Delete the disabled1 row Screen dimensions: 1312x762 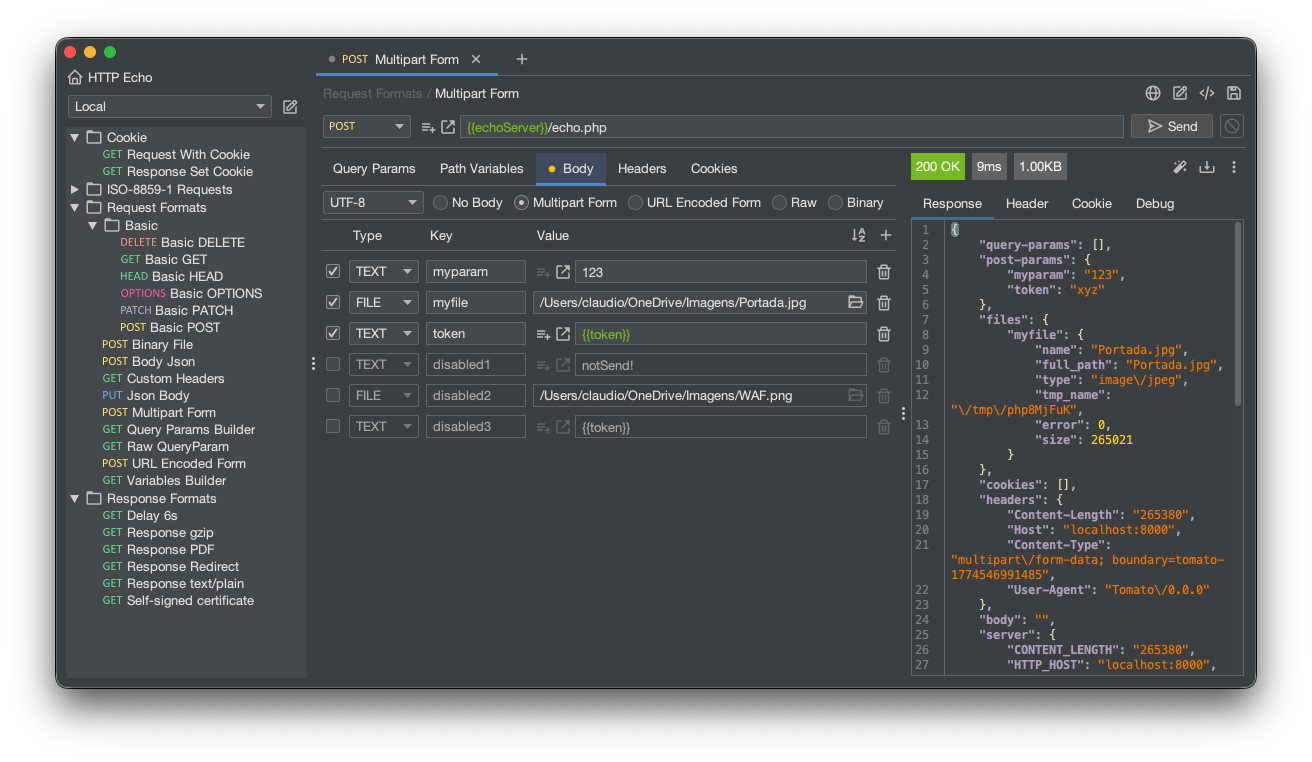click(x=884, y=365)
